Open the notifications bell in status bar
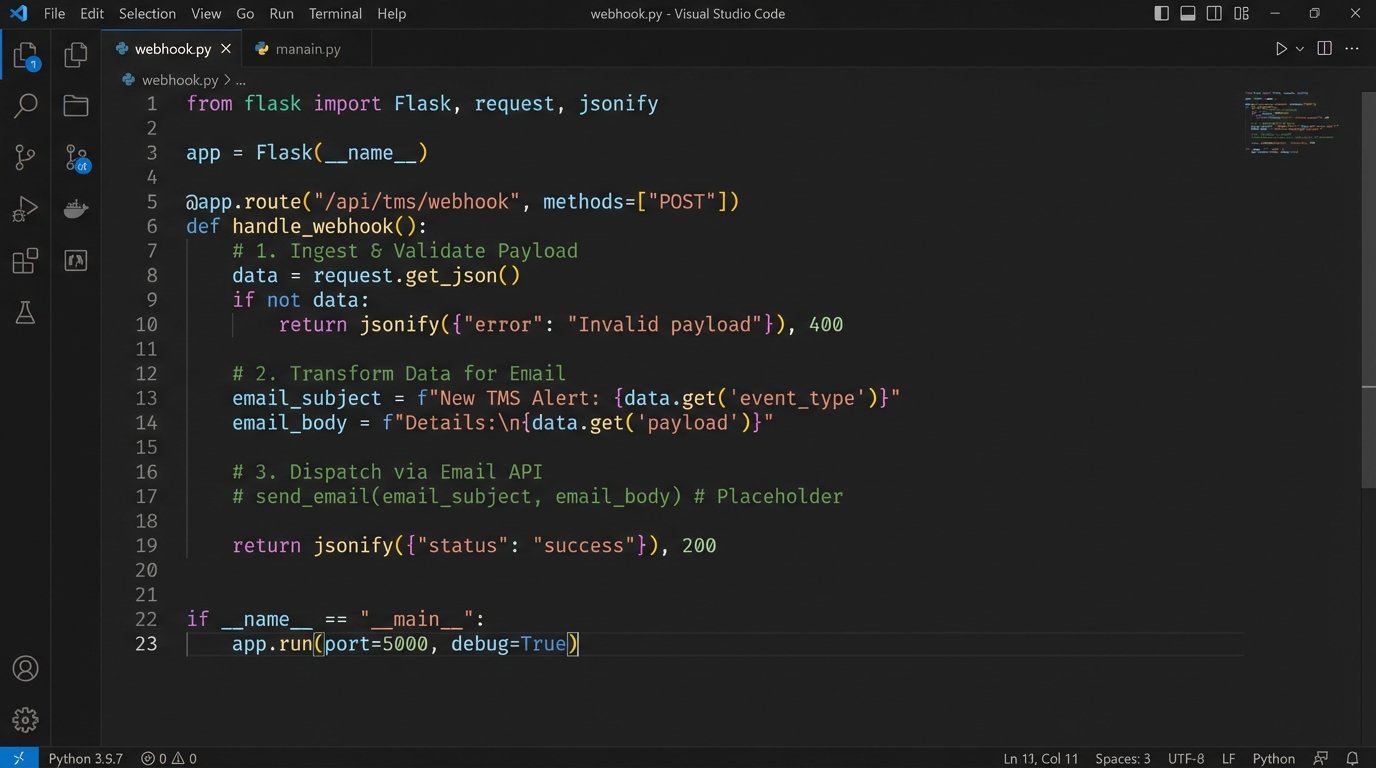The width and height of the screenshot is (1376, 768). (1352, 758)
